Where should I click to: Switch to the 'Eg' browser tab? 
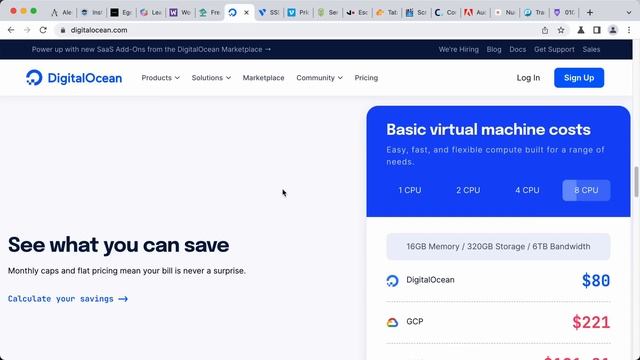pyautogui.click(x=122, y=13)
